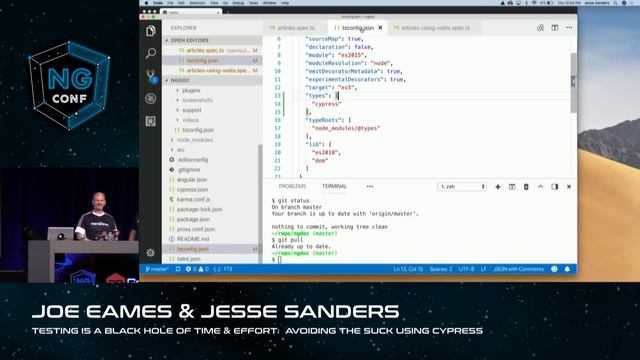Select the 1: zsh terminal dropdown

(x=462, y=187)
